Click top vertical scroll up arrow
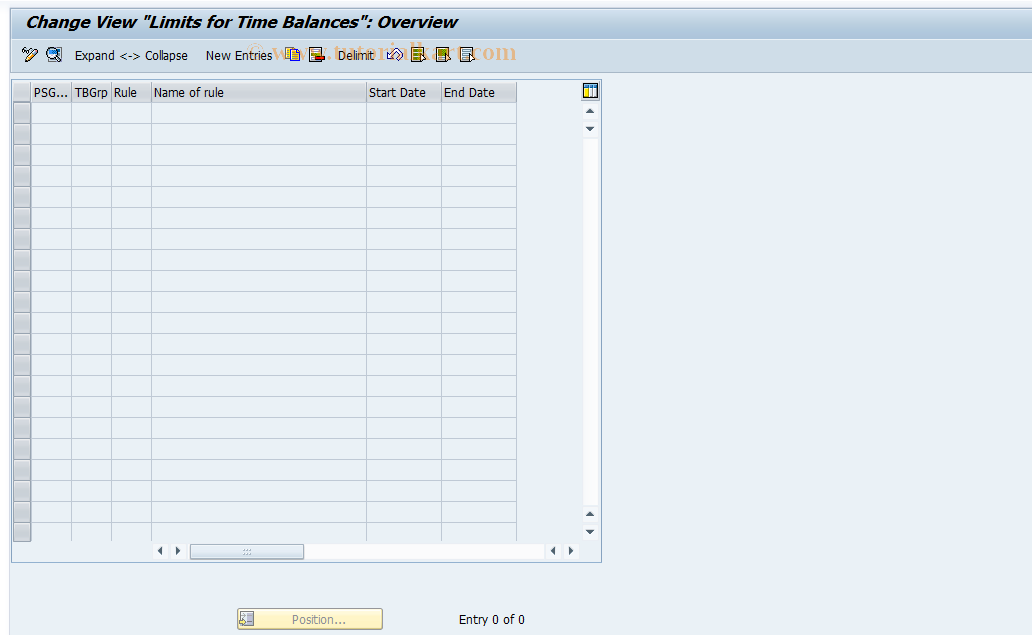Viewport: 1032px width, 635px height. (x=590, y=111)
